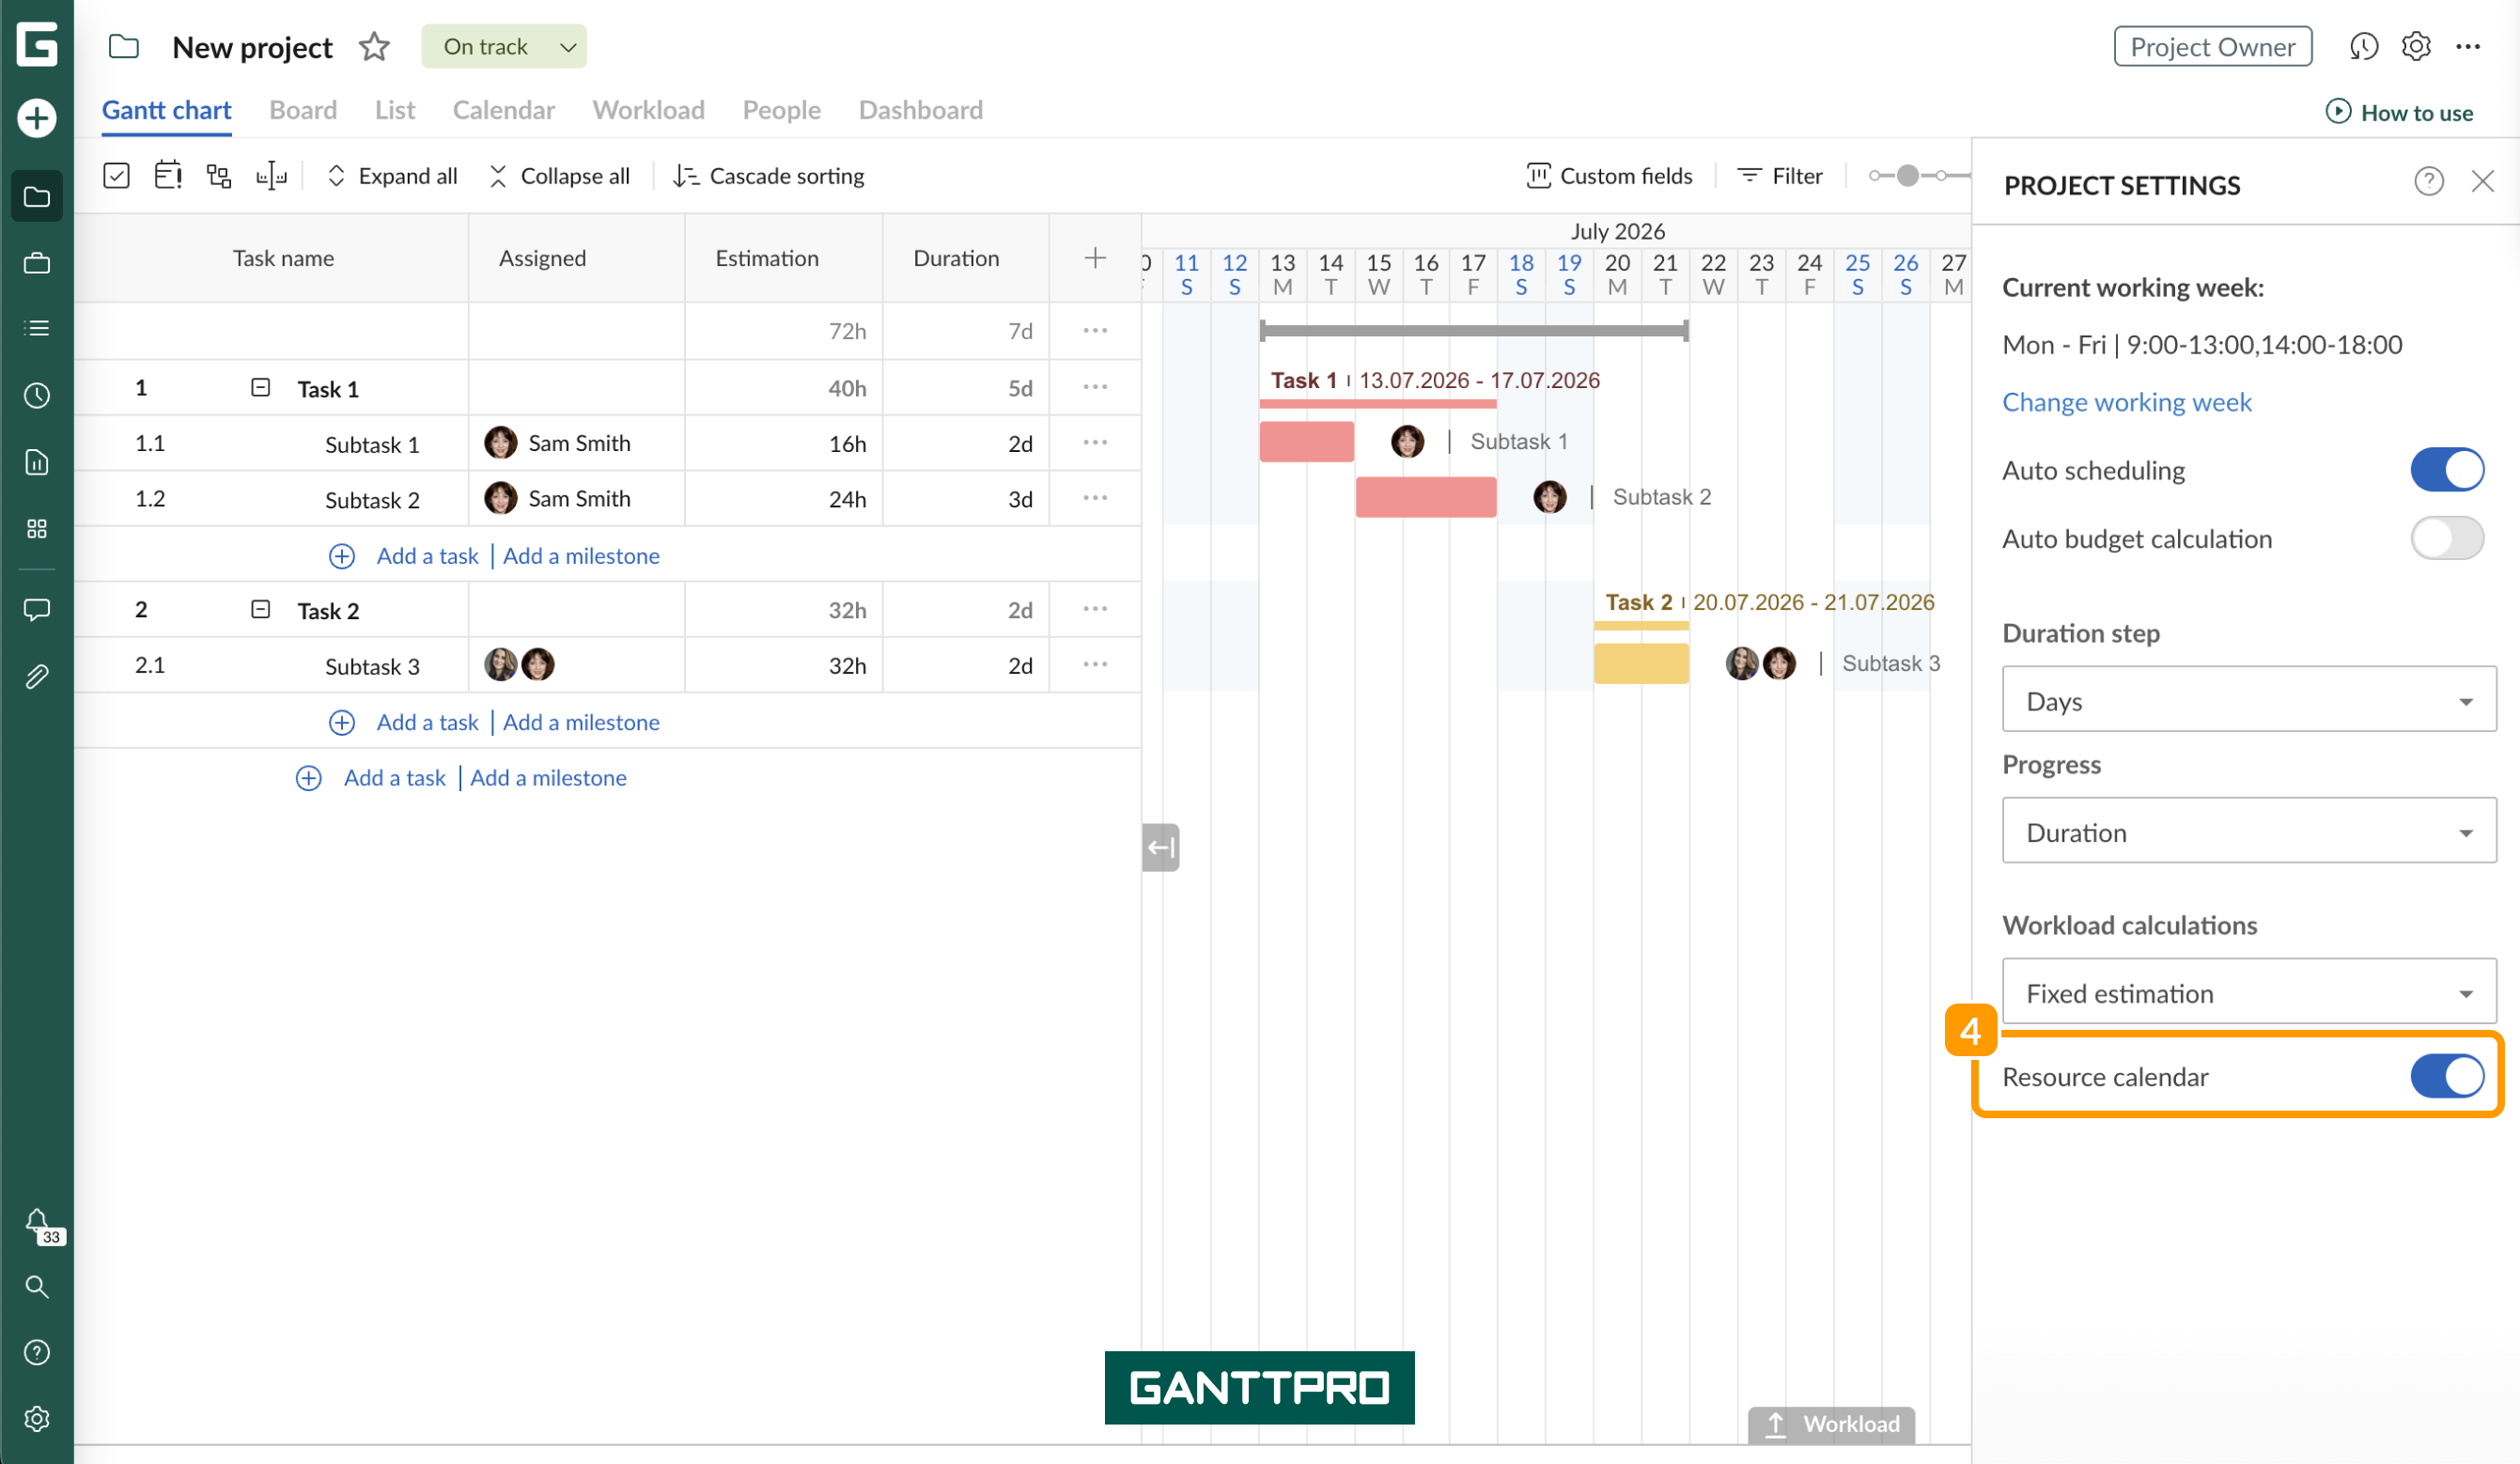
Task: Expand all tasks
Action: 393,176
